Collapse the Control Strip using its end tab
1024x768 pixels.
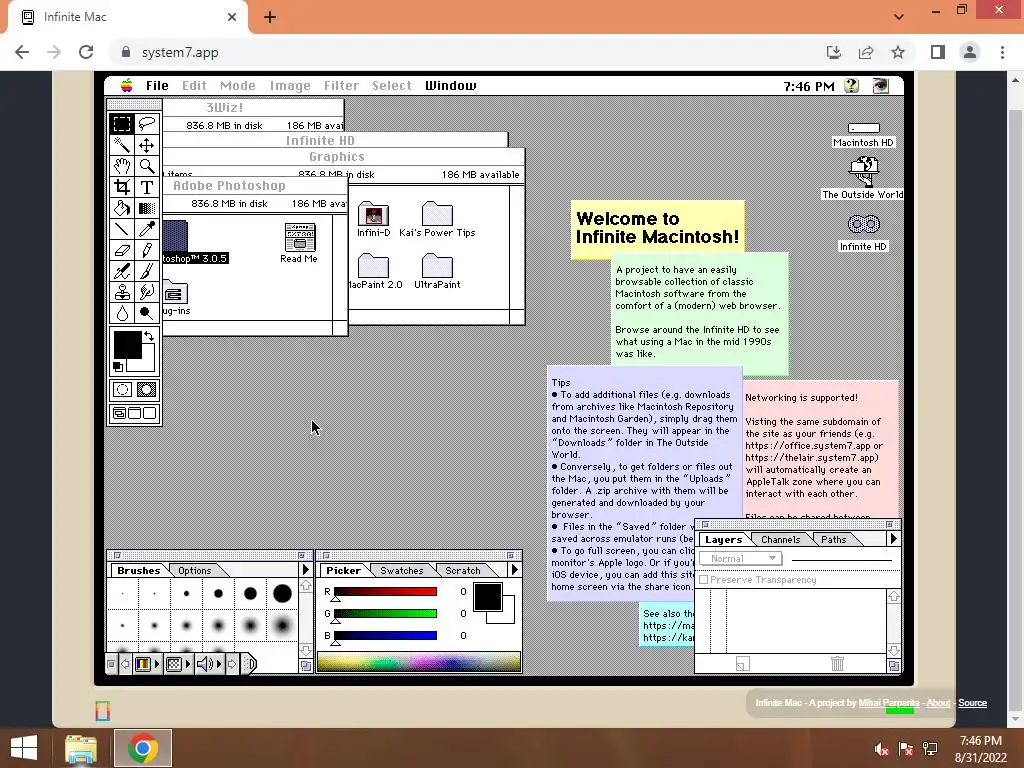249,664
